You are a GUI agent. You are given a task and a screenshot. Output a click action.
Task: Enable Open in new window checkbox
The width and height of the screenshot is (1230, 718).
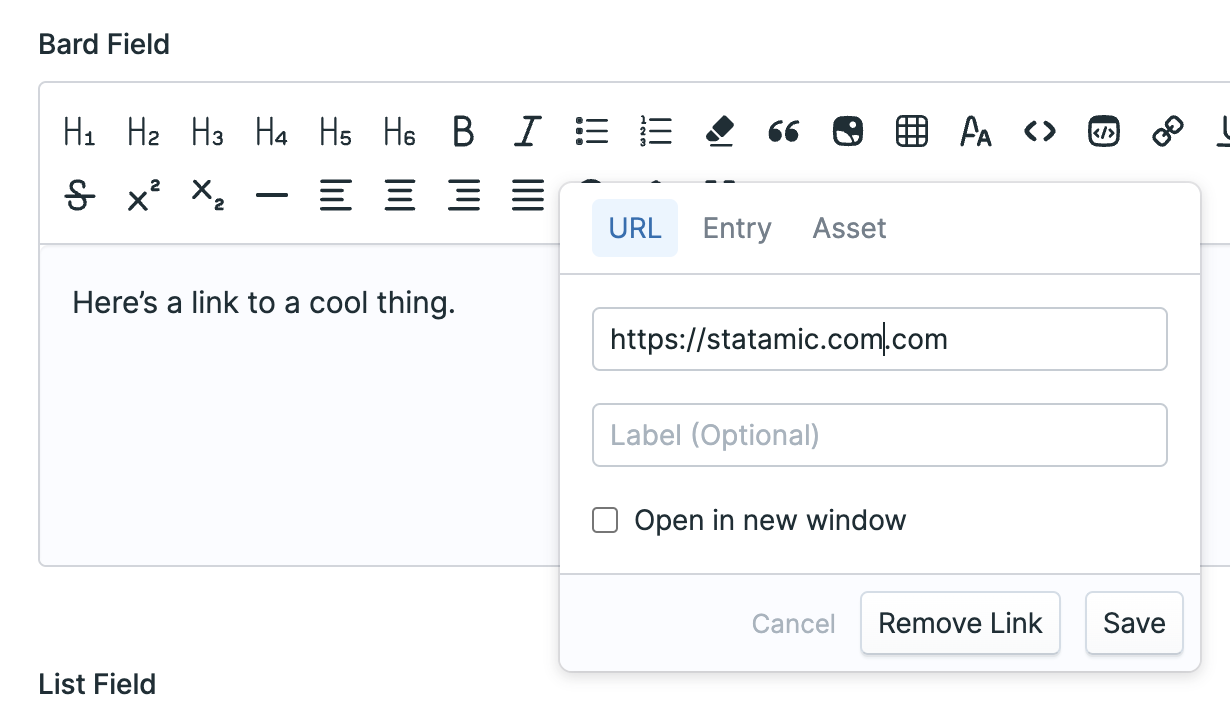click(605, 520)
